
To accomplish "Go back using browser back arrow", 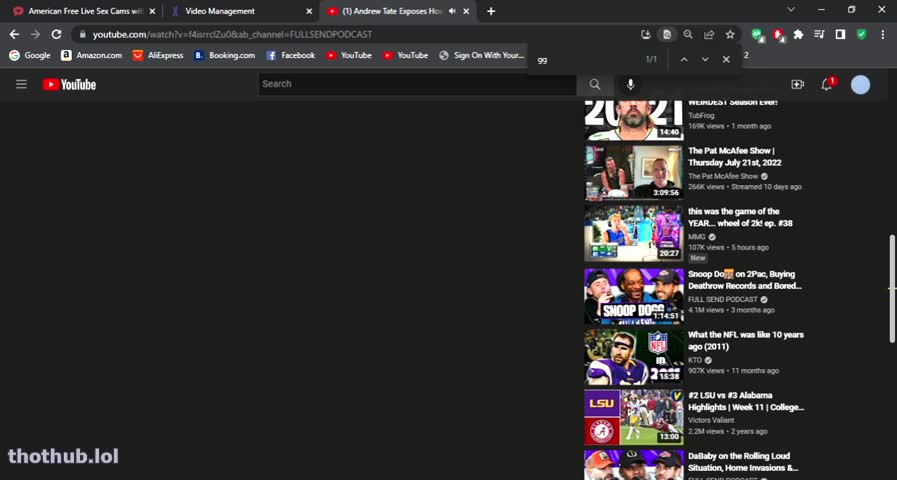I will tap(14, 34).
